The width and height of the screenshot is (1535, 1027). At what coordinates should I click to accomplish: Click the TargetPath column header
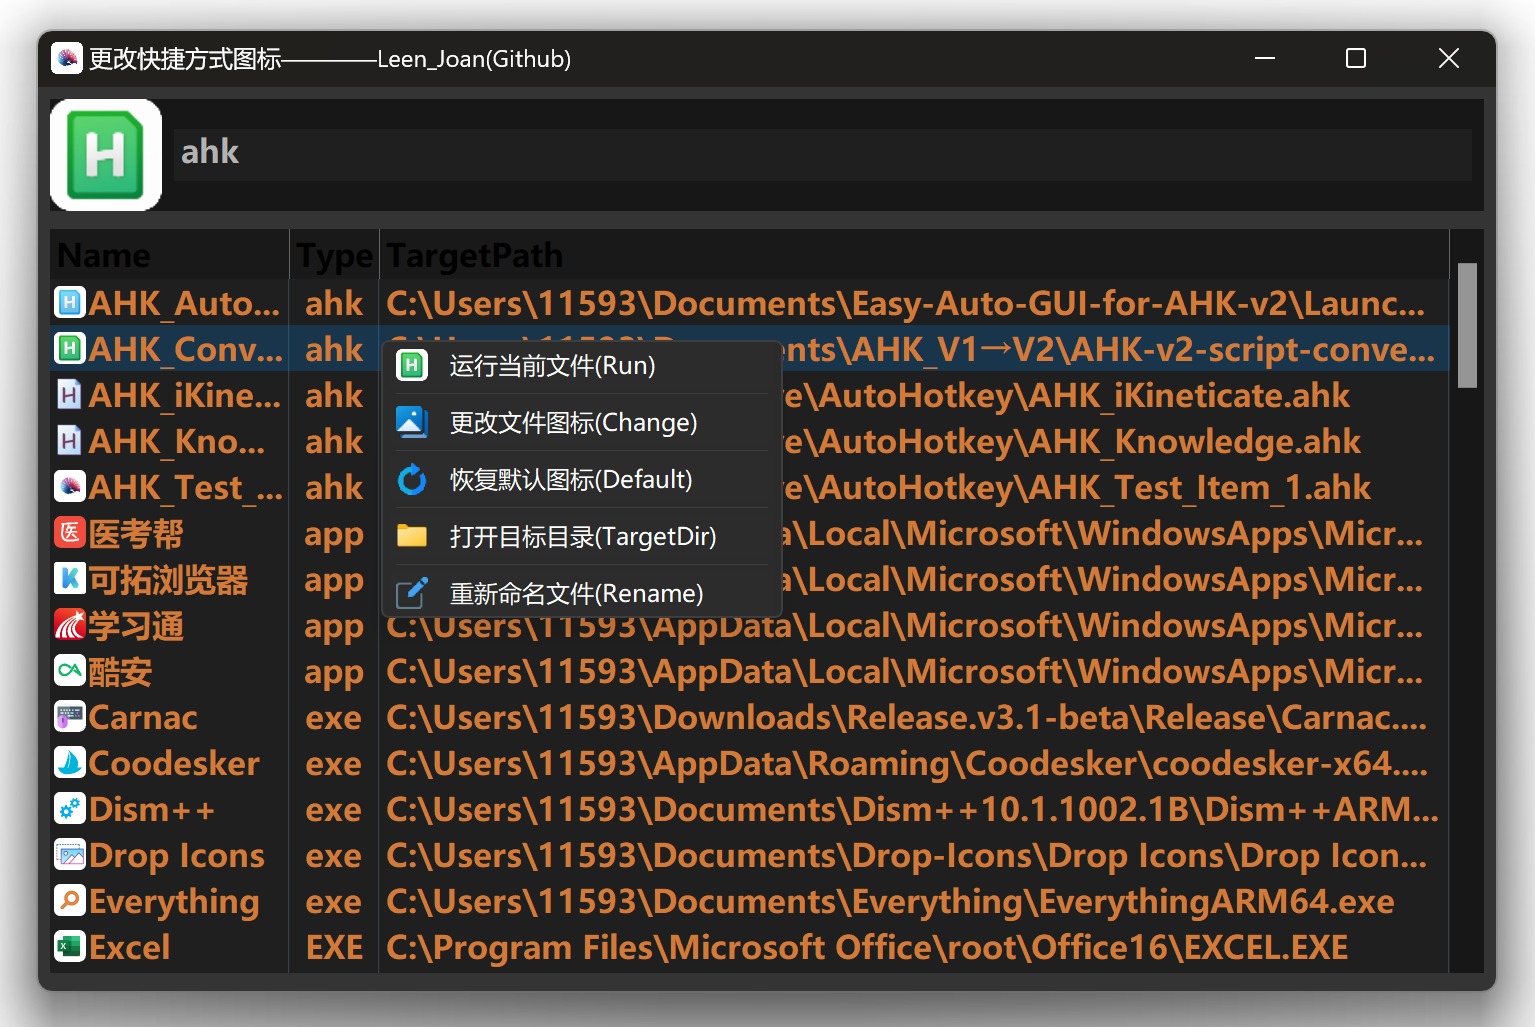474,256
